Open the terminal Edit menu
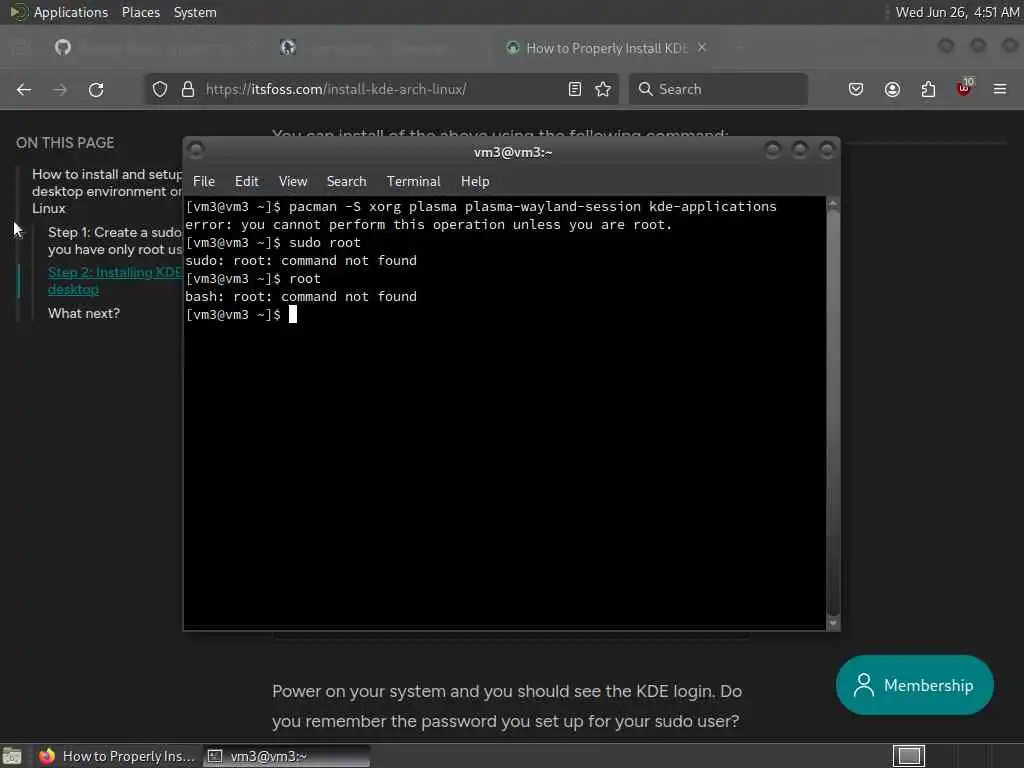This screenshot has width=1024, height=768. click(x=247, y=182)
